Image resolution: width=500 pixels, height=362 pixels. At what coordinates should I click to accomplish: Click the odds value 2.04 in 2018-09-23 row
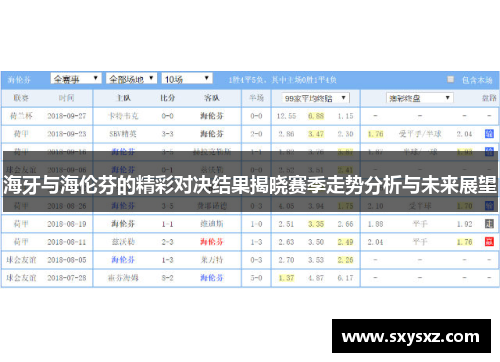pyautogui.click(x=464, y=134)
